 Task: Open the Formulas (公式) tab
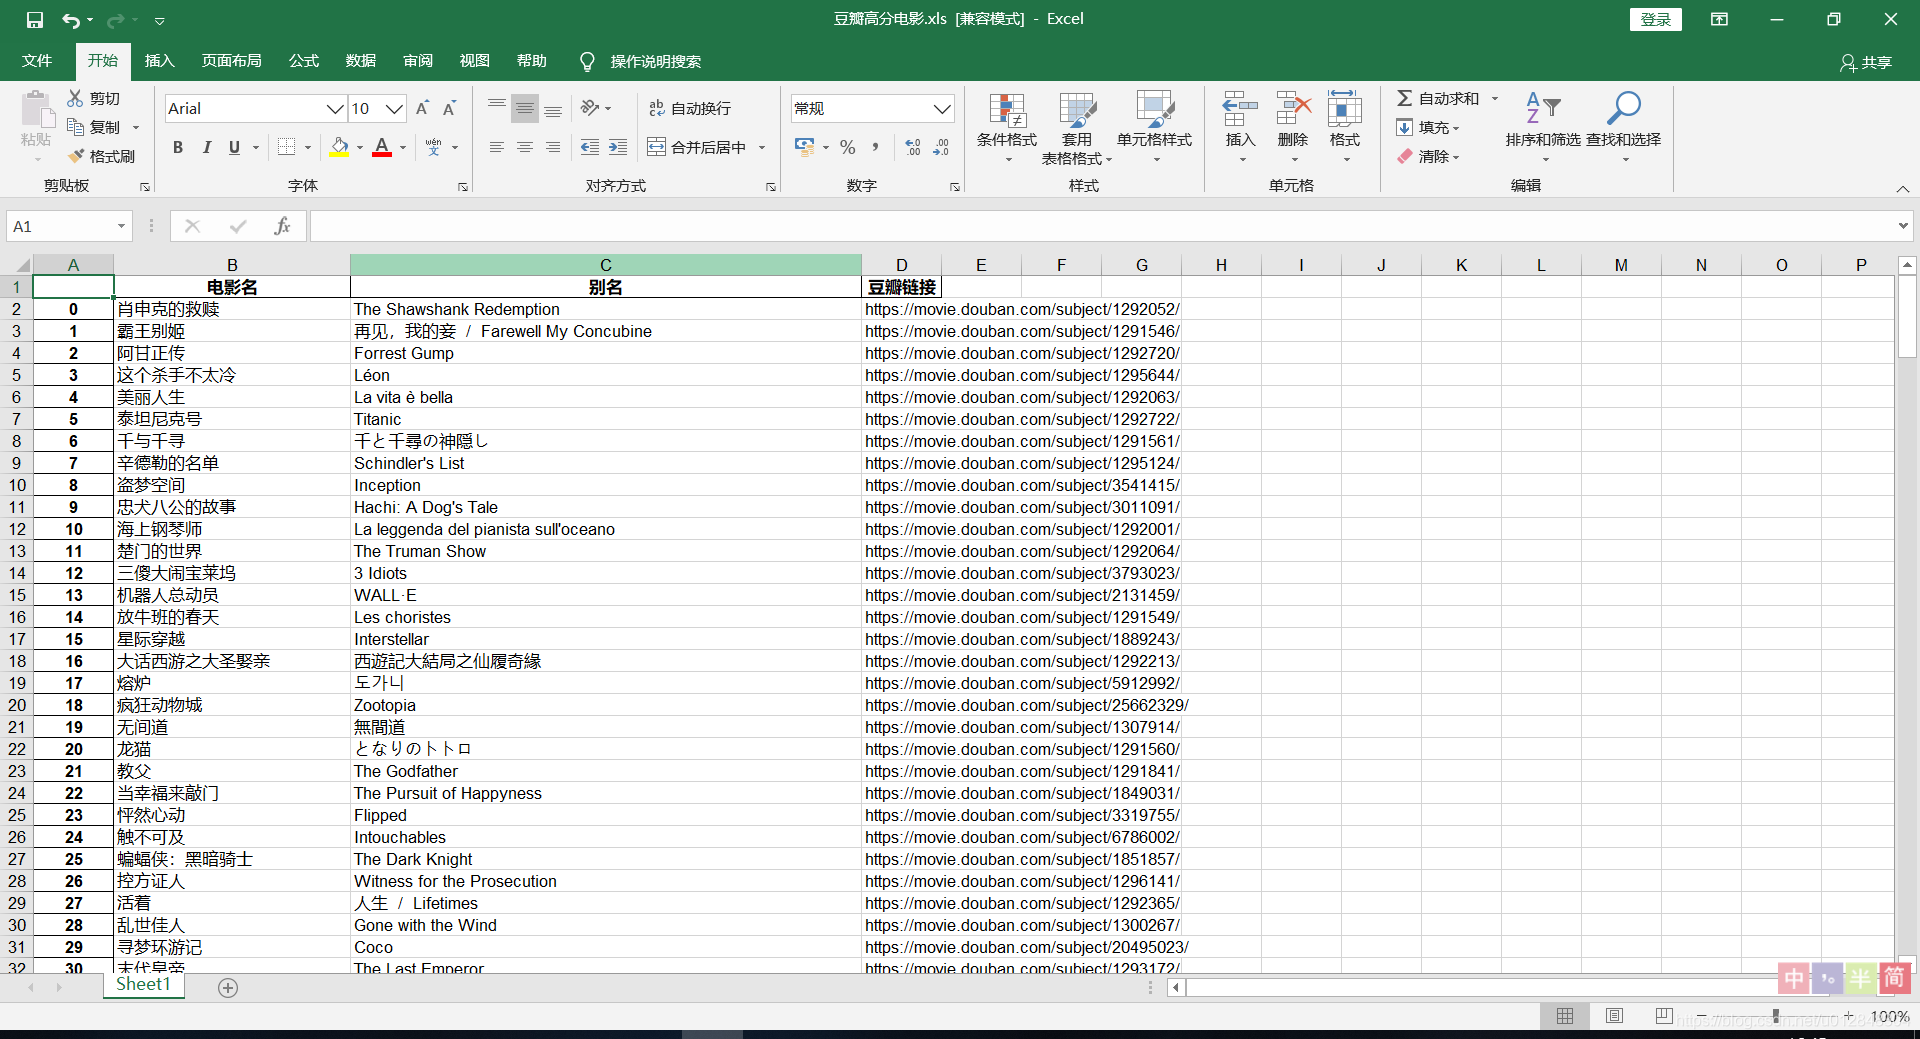304,61
